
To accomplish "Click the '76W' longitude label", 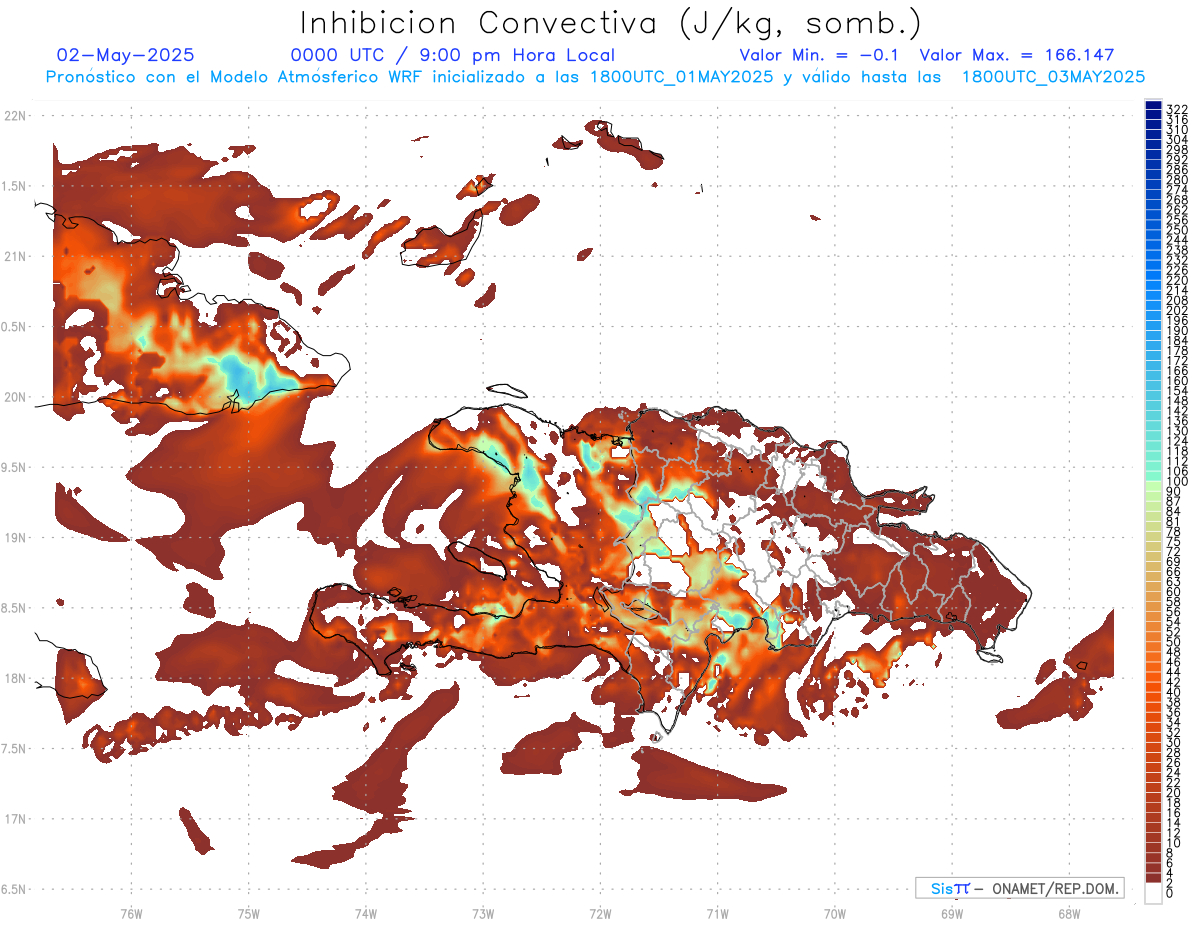I will [x=131, y=913].
